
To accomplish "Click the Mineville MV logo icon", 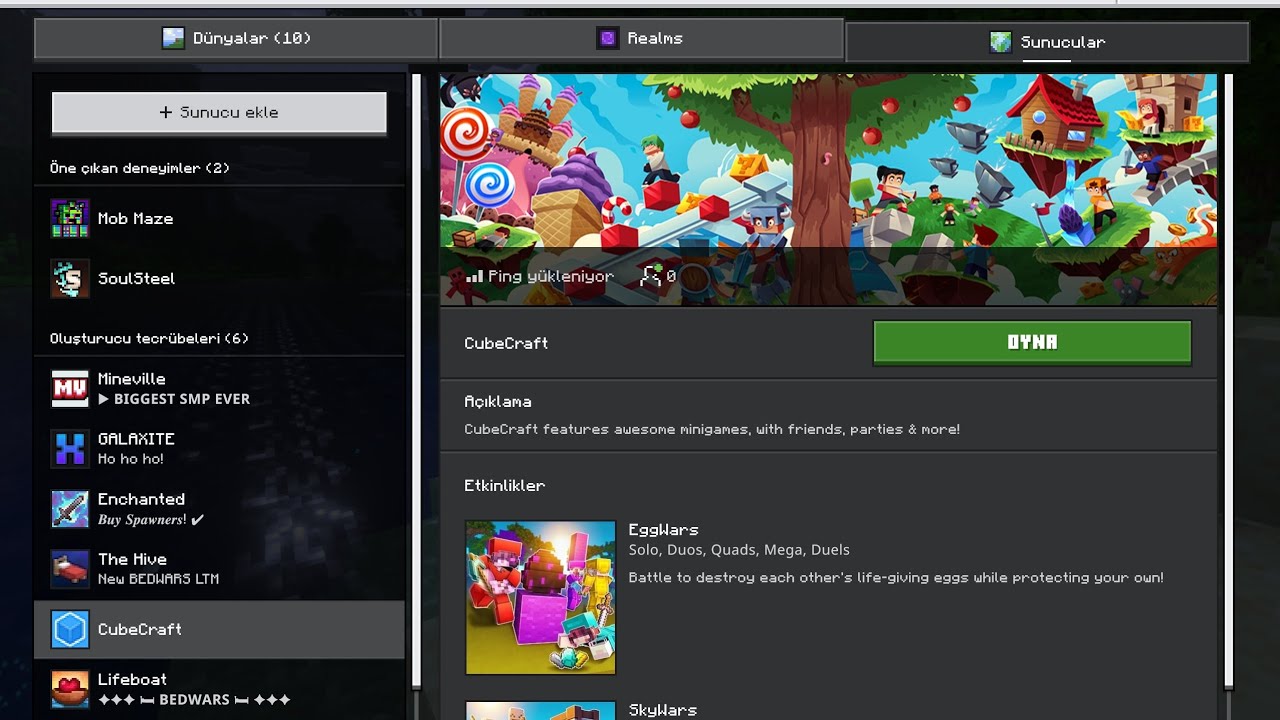I will 70,389.
